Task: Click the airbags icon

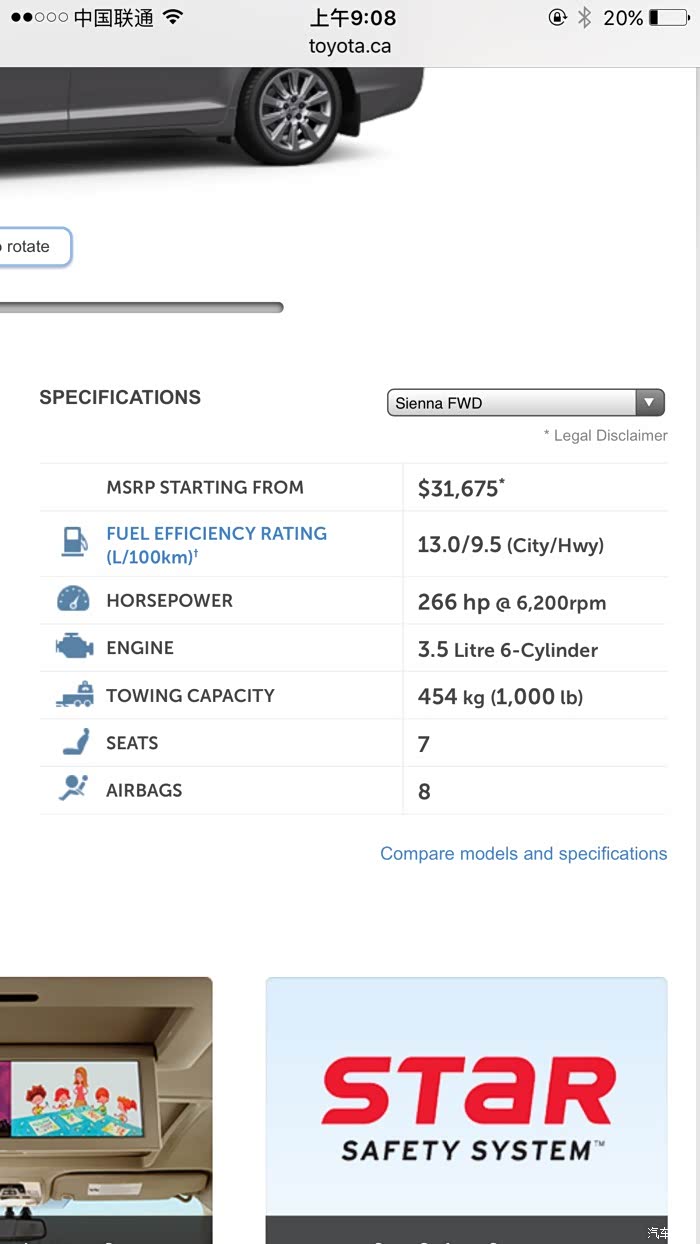Action: [73, 789]
